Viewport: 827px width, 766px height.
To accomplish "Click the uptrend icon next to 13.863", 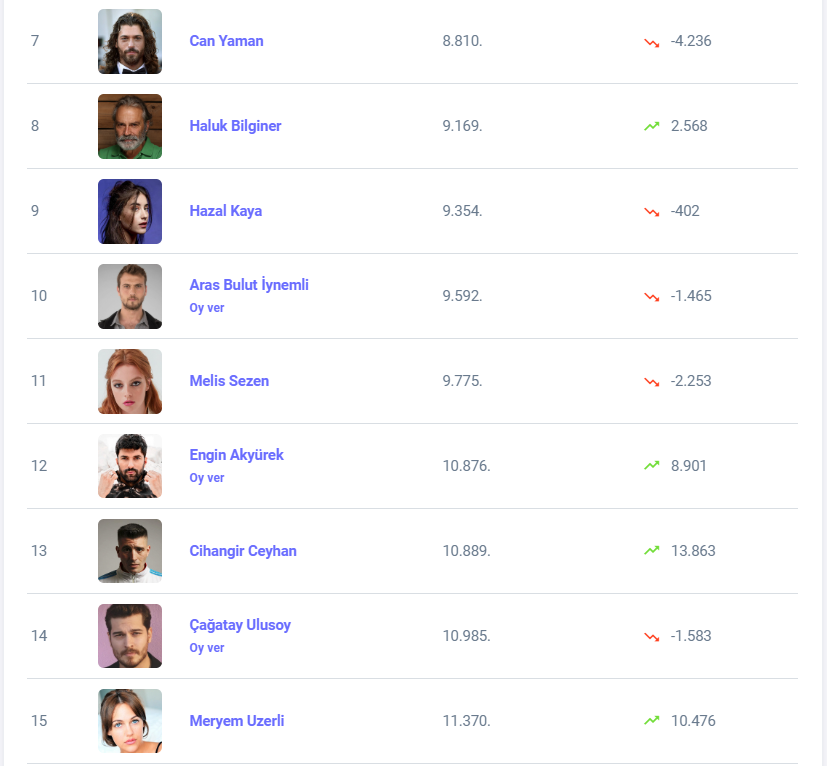I will coord(652,551).
